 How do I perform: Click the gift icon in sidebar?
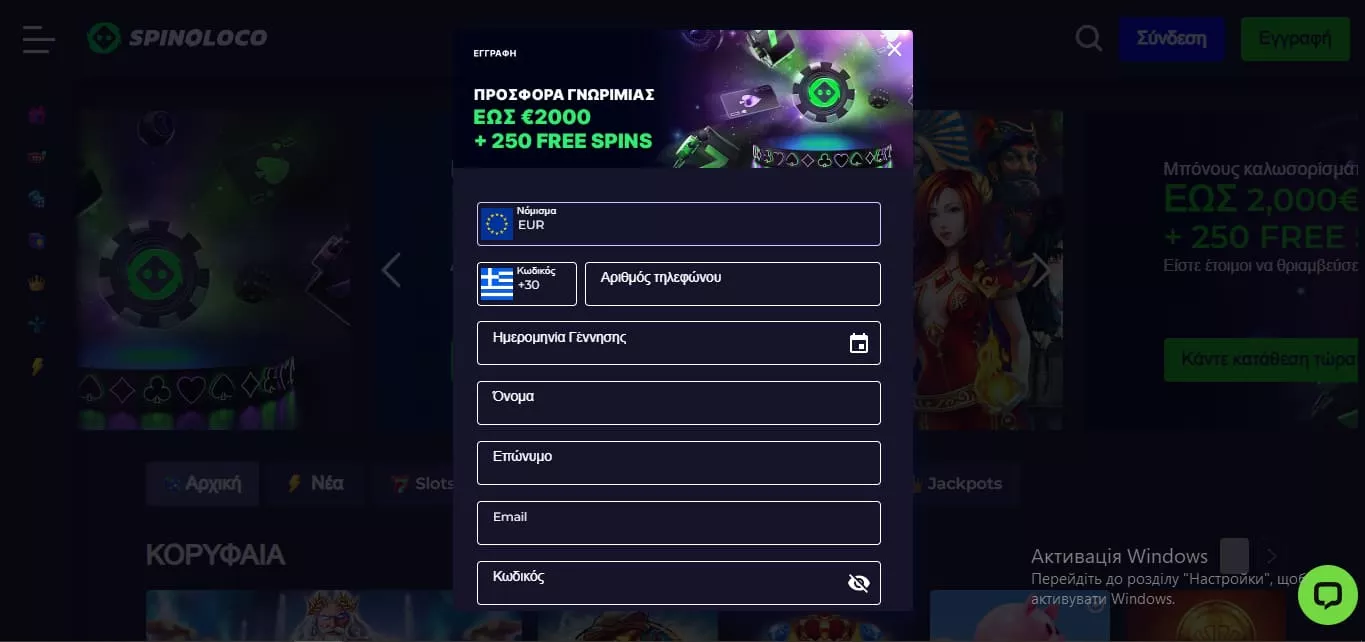[x=37, y=115]
